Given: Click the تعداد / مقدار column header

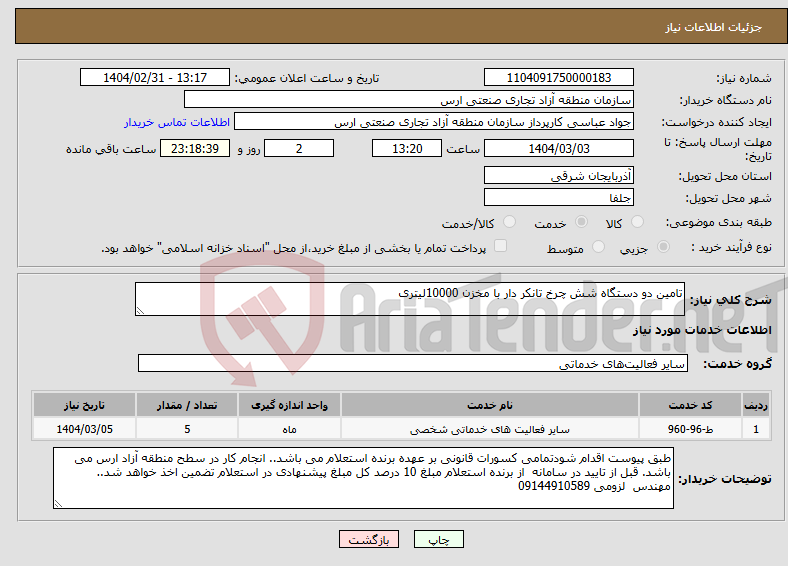Looking at the screenshot, I should pyautogui.click(x=187, y=405).
